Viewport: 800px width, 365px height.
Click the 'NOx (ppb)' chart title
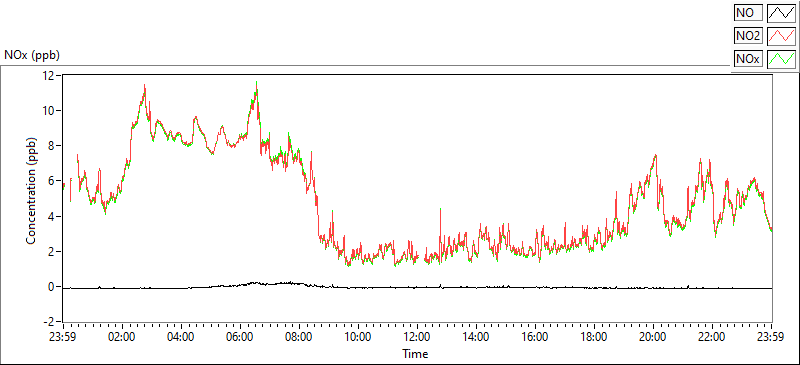pos(32,56)
